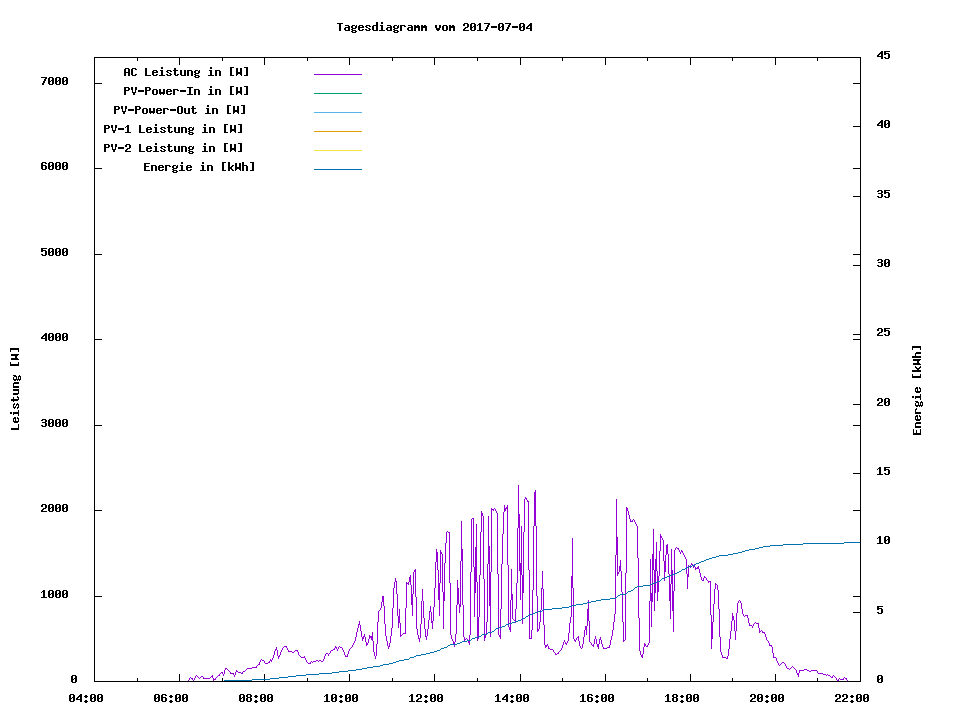Click the light blue PV-Power-Out legend line

(x=337, y=112)
